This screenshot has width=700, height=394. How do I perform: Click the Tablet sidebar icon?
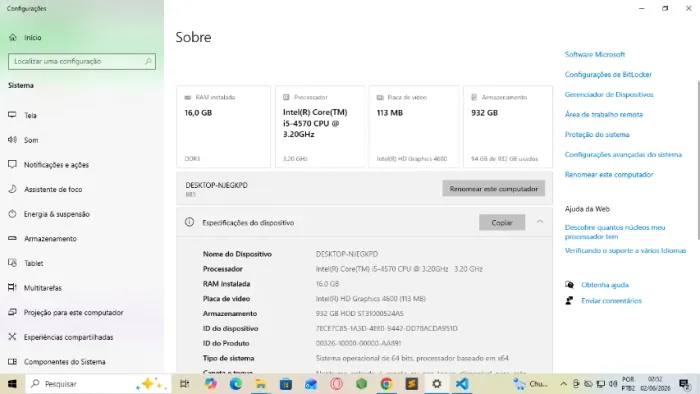coord(12,263)
